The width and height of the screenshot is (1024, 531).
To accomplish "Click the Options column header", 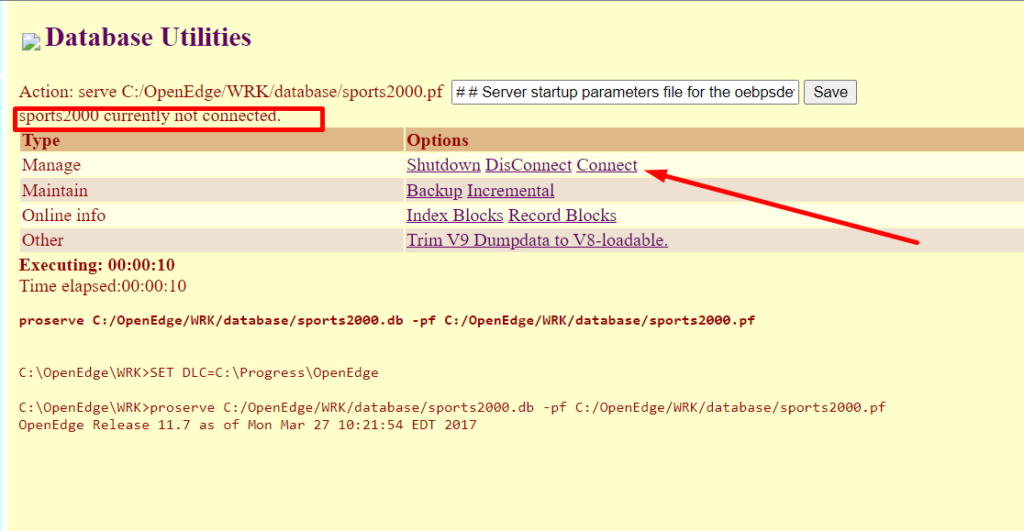I will (x=437, y=140).
